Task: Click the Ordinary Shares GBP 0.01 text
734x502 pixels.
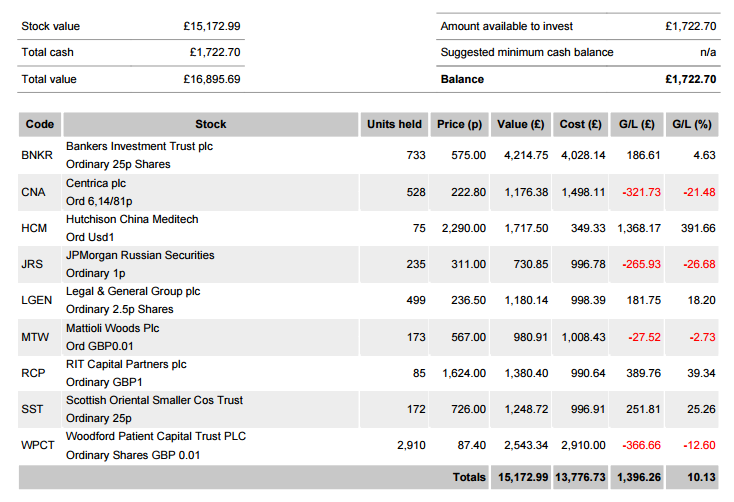Action: tap(133, 455)
